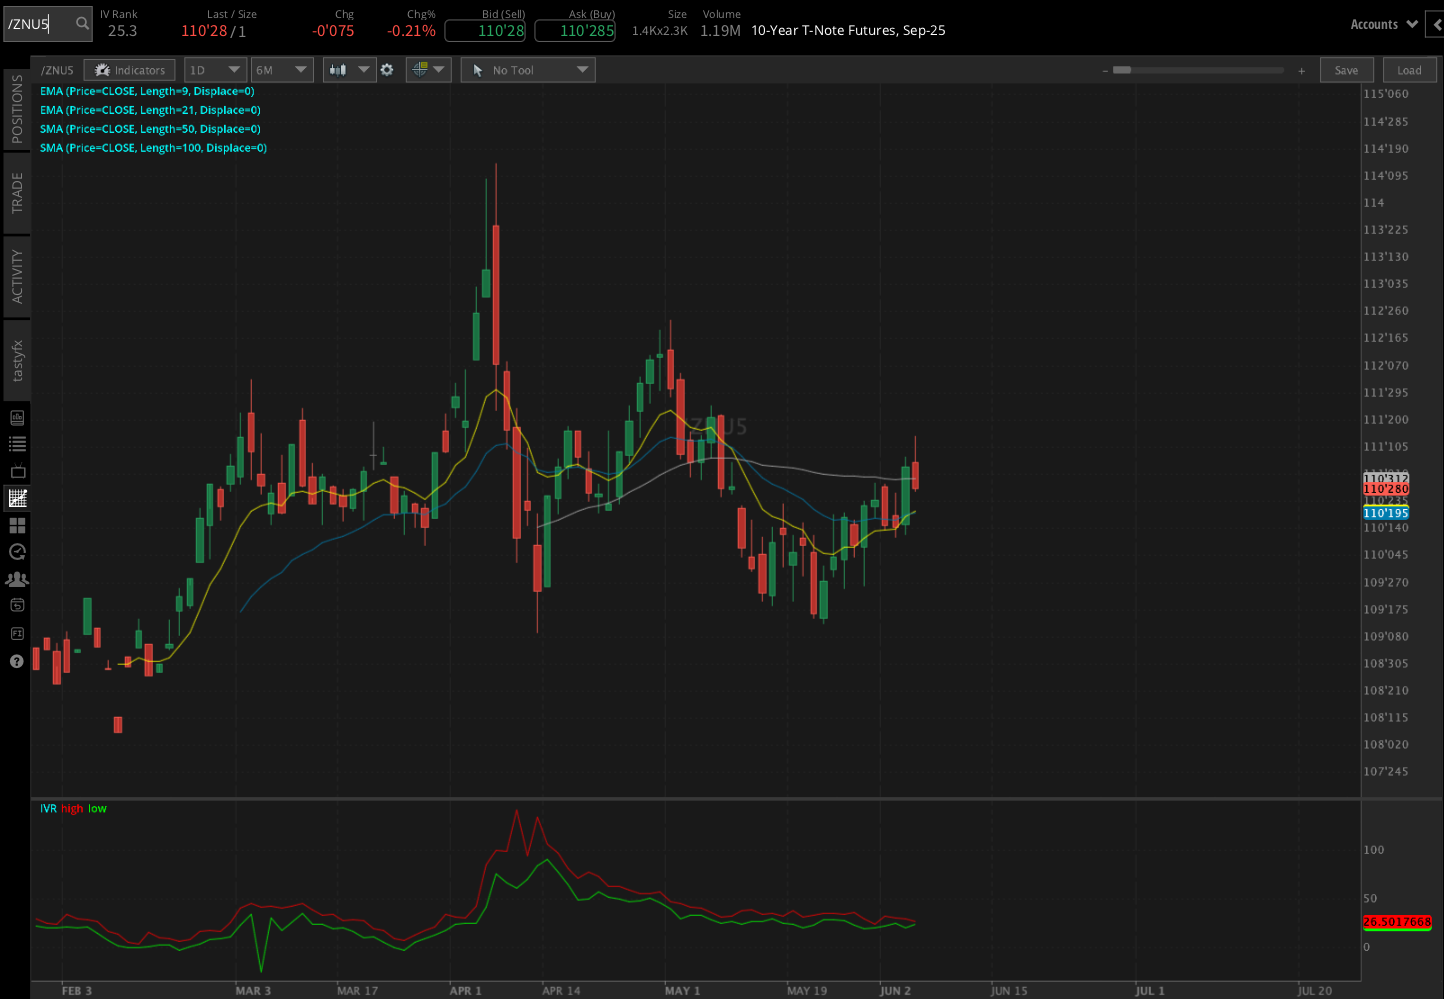Click the Save chart button
Viewport: 1444px width, 999px height.
[1346, 70]
